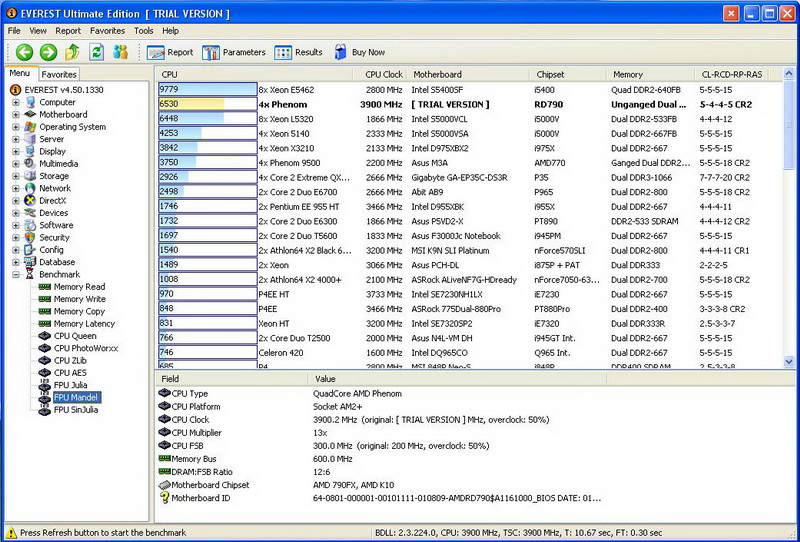Click the green Back arrow toolbar icon
Image resolution: width=800 pixels, height=542 pixels.
24,52
